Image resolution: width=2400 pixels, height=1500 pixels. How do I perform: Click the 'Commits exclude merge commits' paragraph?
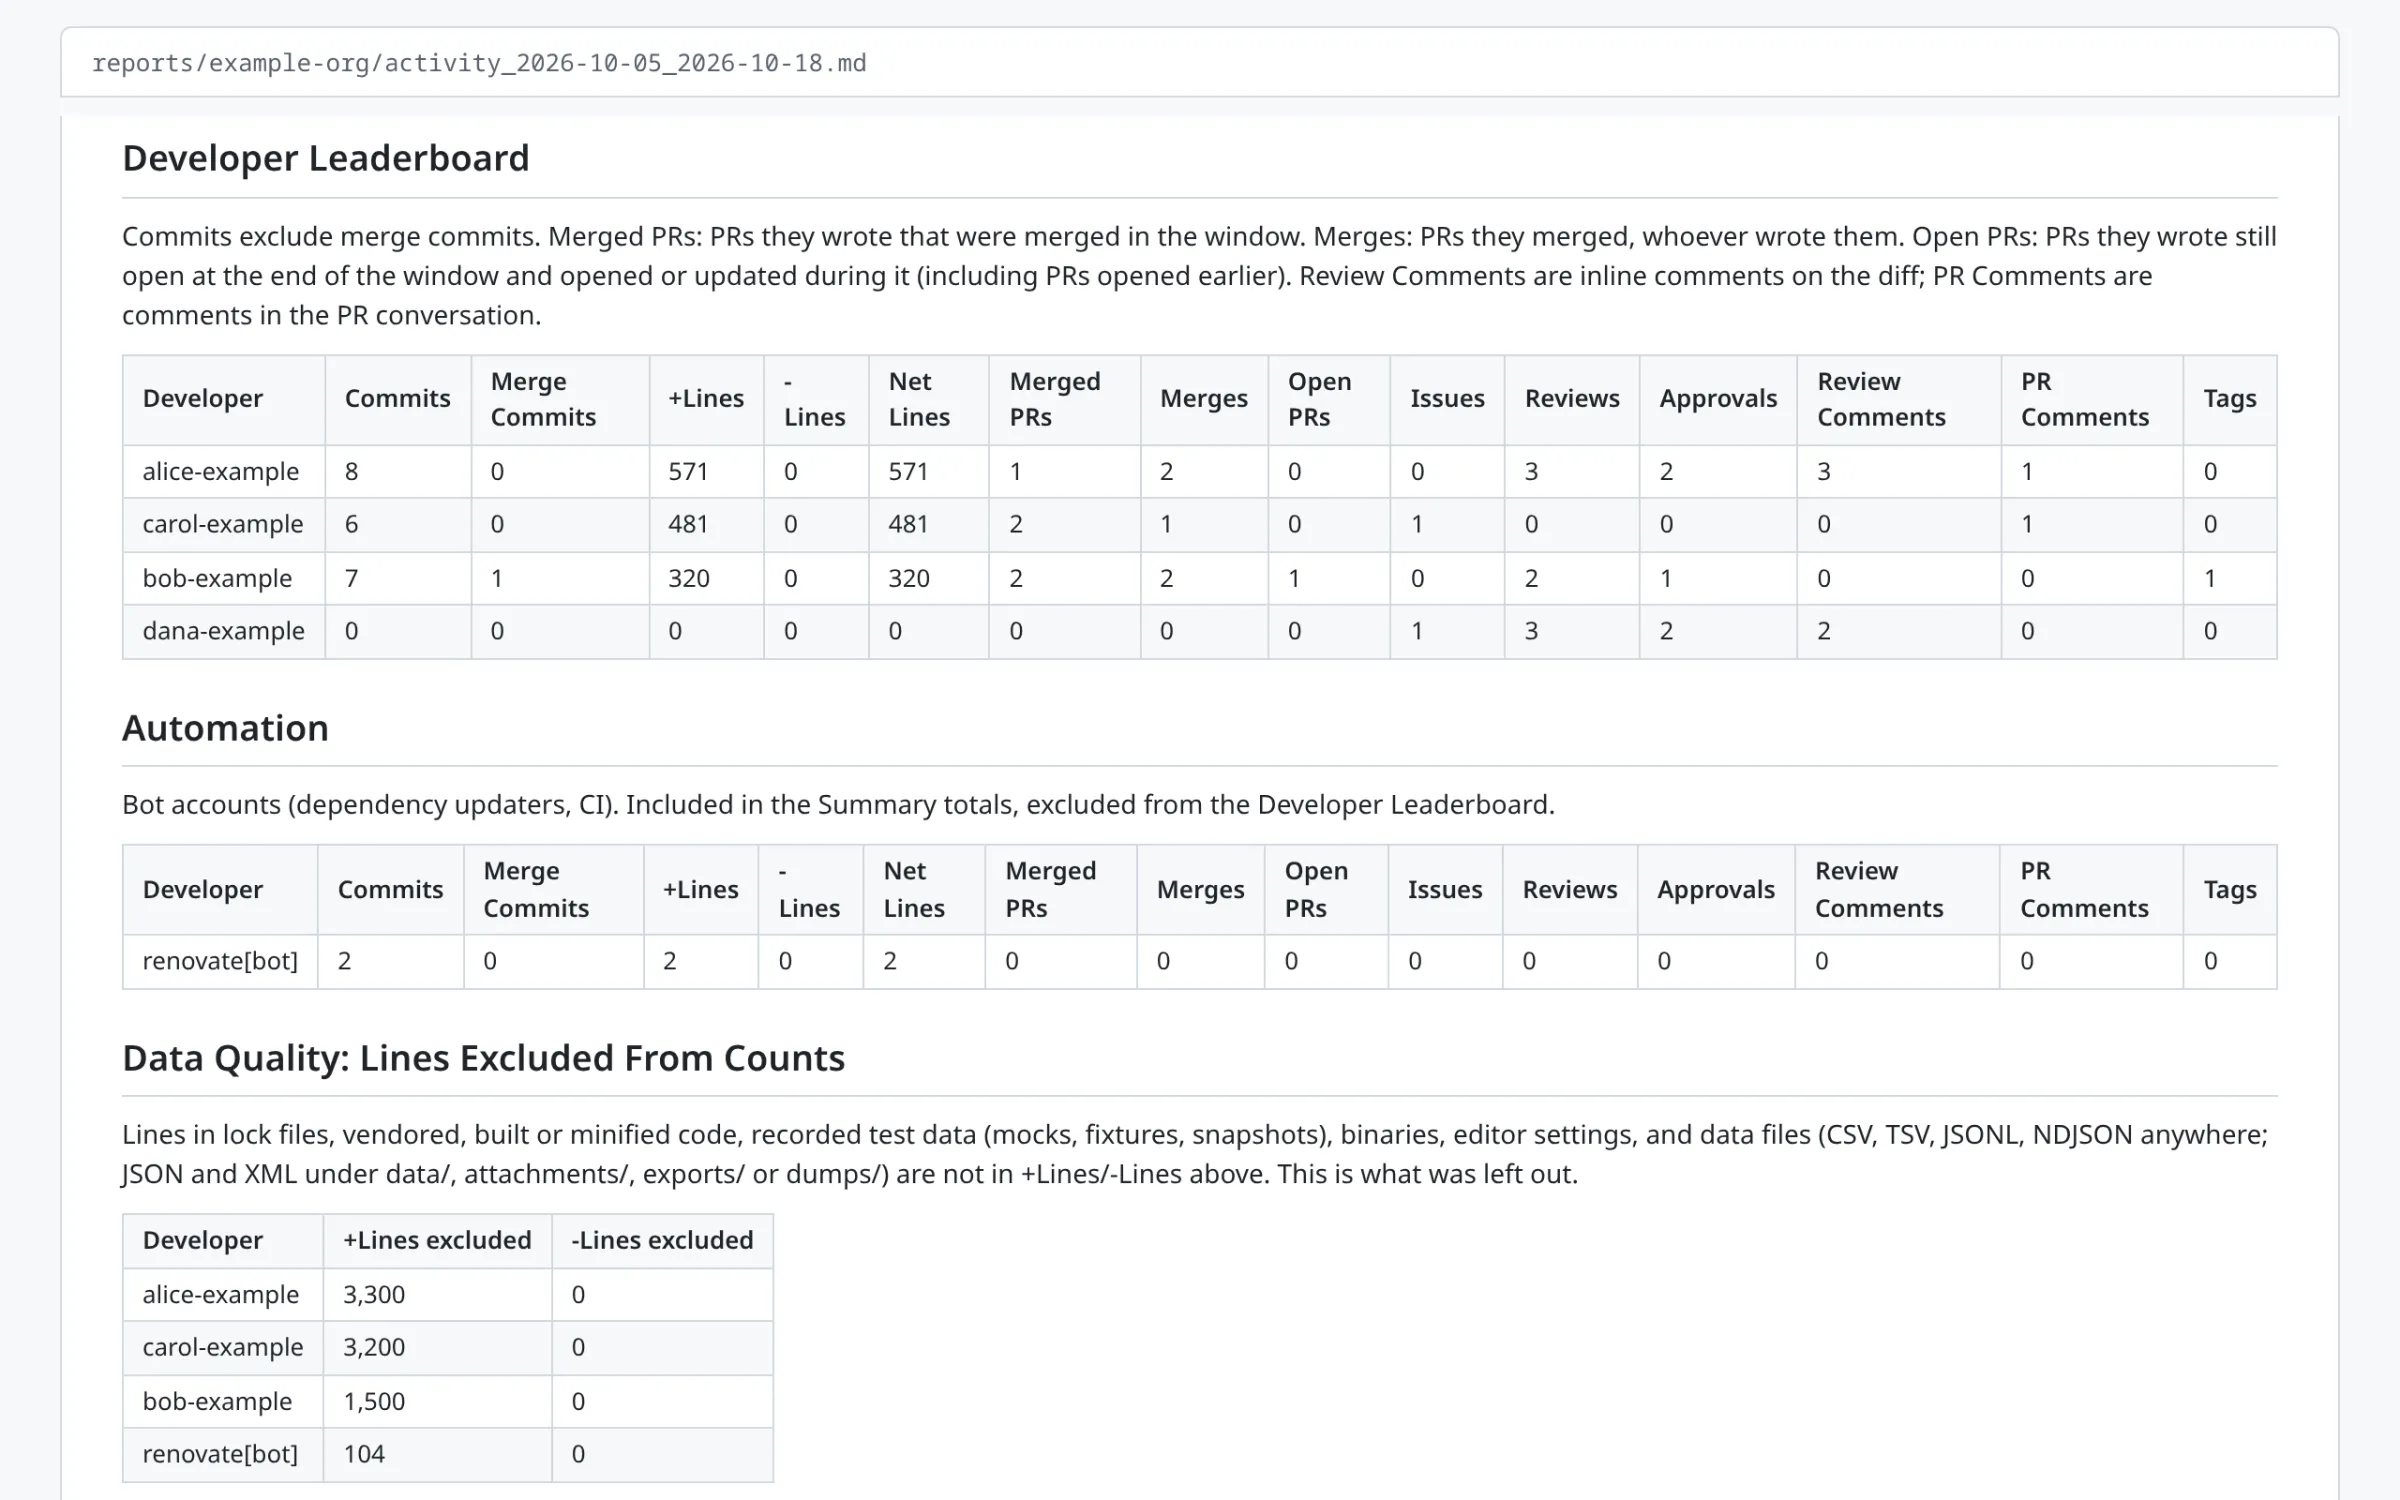[1199, 276]
